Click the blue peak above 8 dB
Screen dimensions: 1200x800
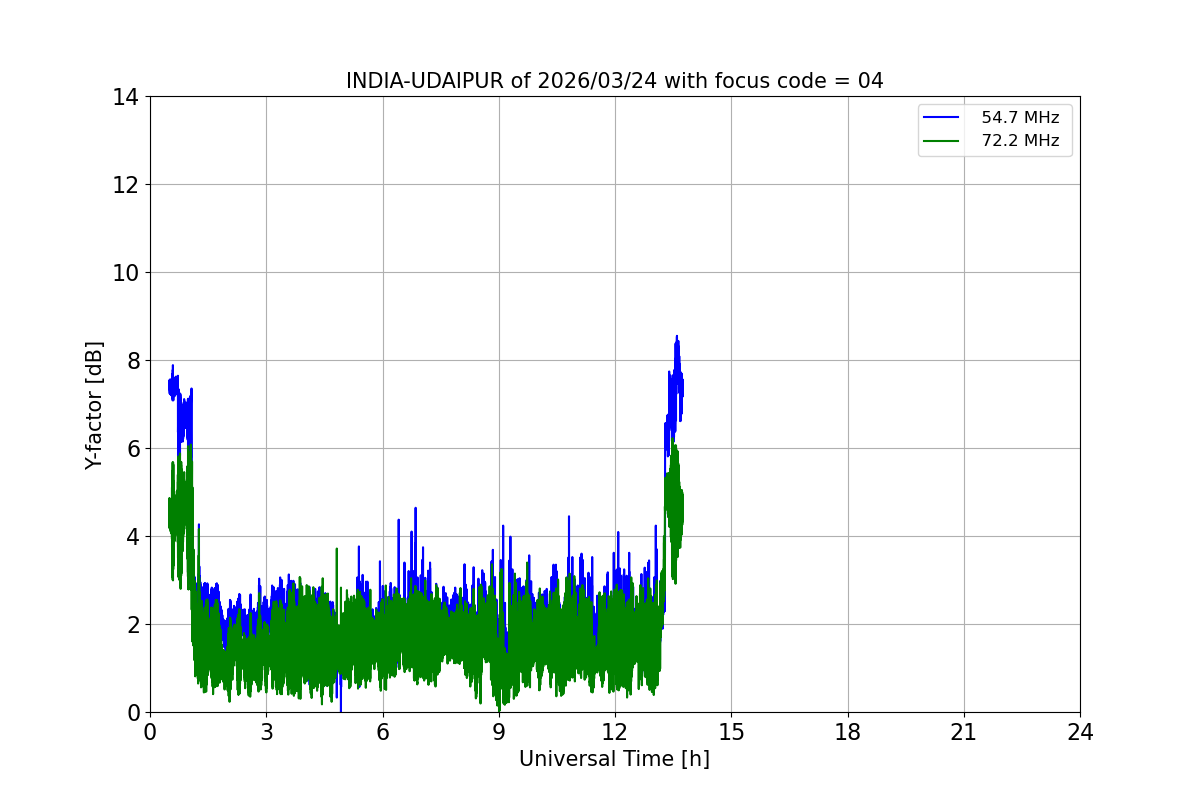[677, 338]
